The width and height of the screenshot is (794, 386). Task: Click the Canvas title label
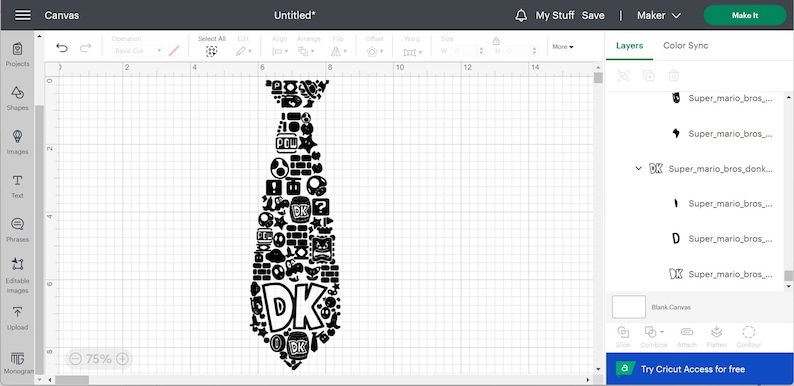pyautogui.click(x=62, y=15)
